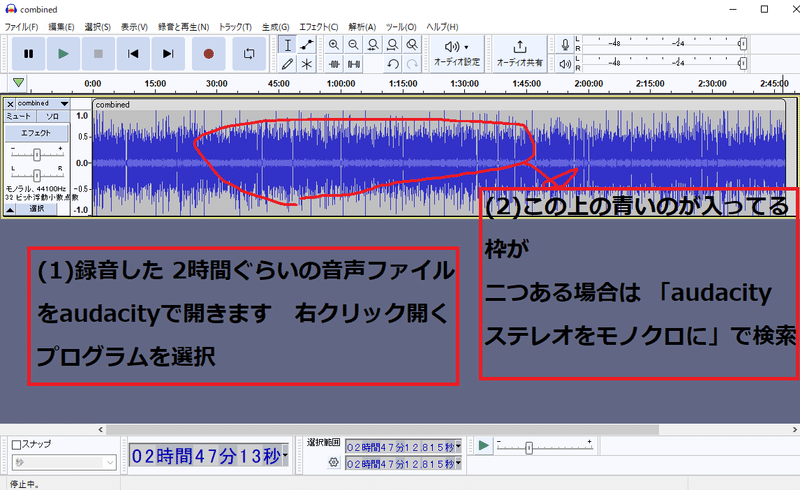
Task: Click the play-at-speed green button
Action: pos(483,446)
